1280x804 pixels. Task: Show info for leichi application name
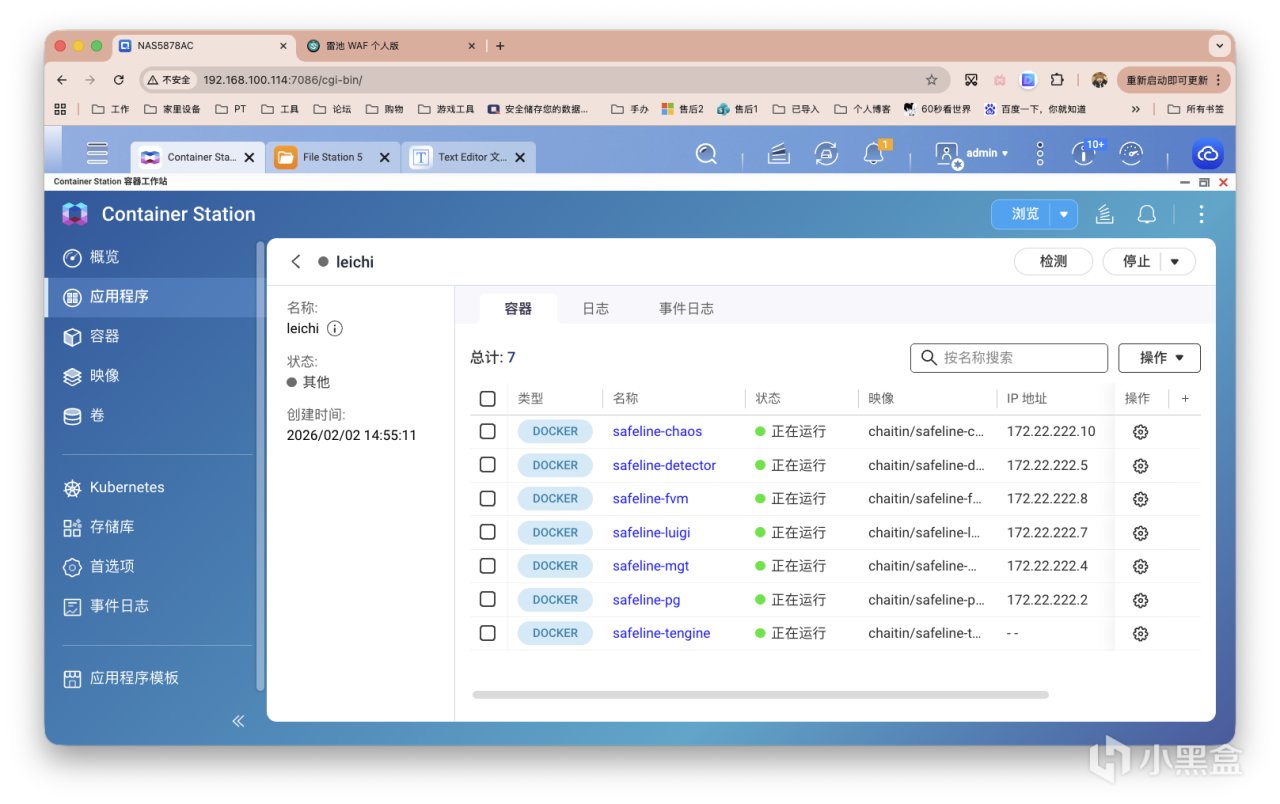click(335, 328)
